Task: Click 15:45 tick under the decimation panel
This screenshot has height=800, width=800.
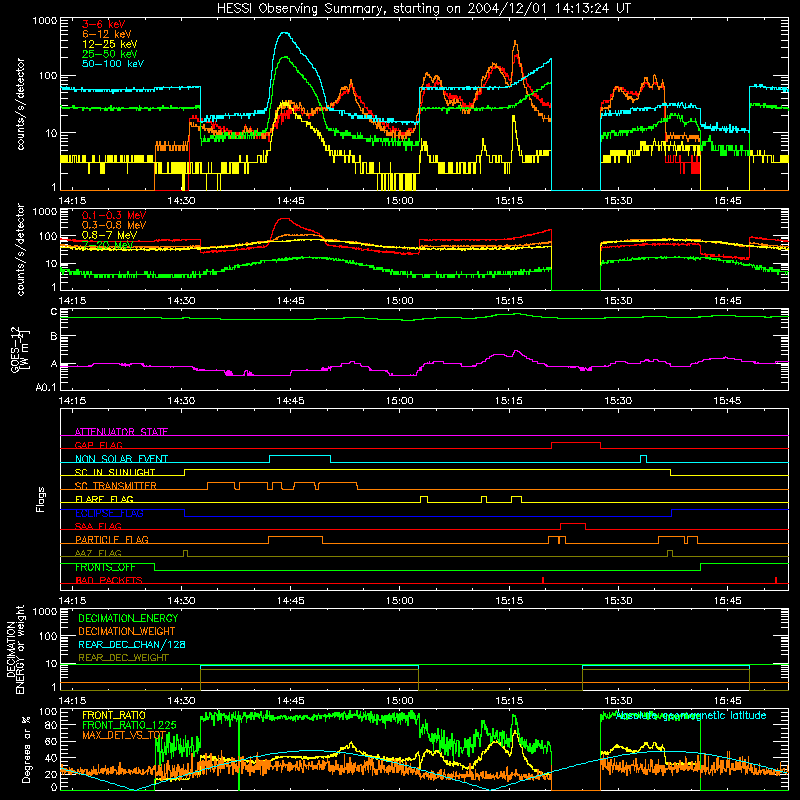Action: click(x=727, y=701)
